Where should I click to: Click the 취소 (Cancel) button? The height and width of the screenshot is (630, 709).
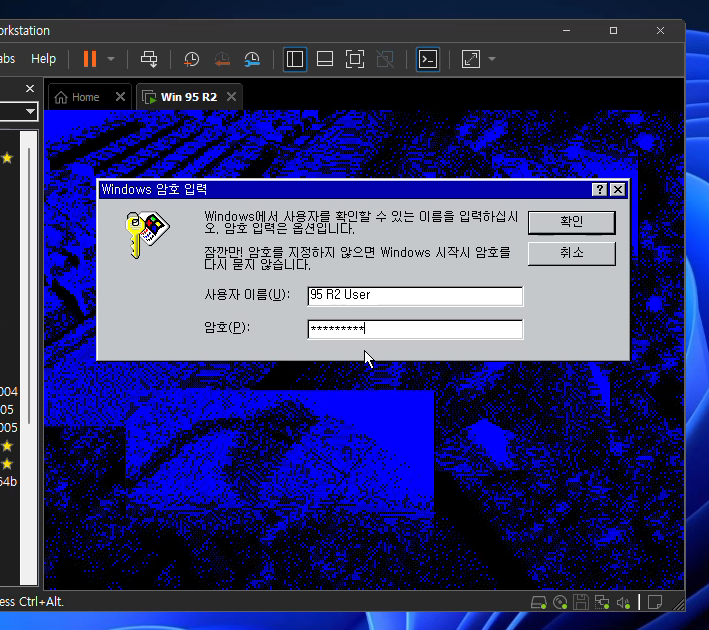pyautogui.click(x=572, y=253)
